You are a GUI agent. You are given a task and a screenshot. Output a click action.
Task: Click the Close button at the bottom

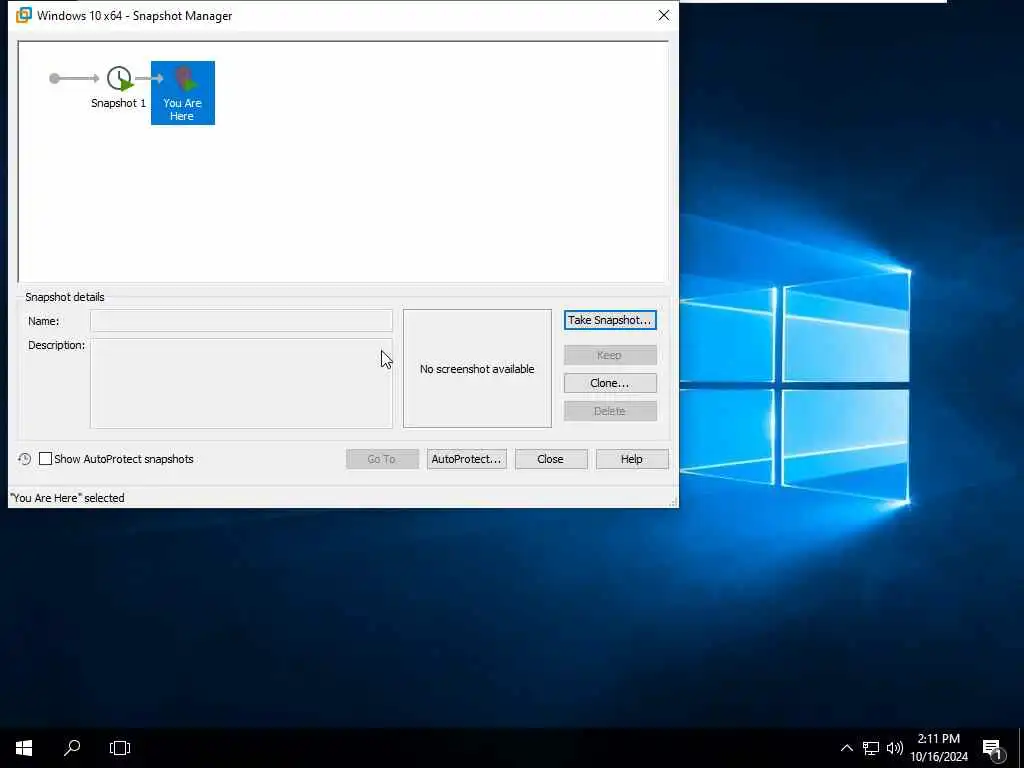click(551, 459)
